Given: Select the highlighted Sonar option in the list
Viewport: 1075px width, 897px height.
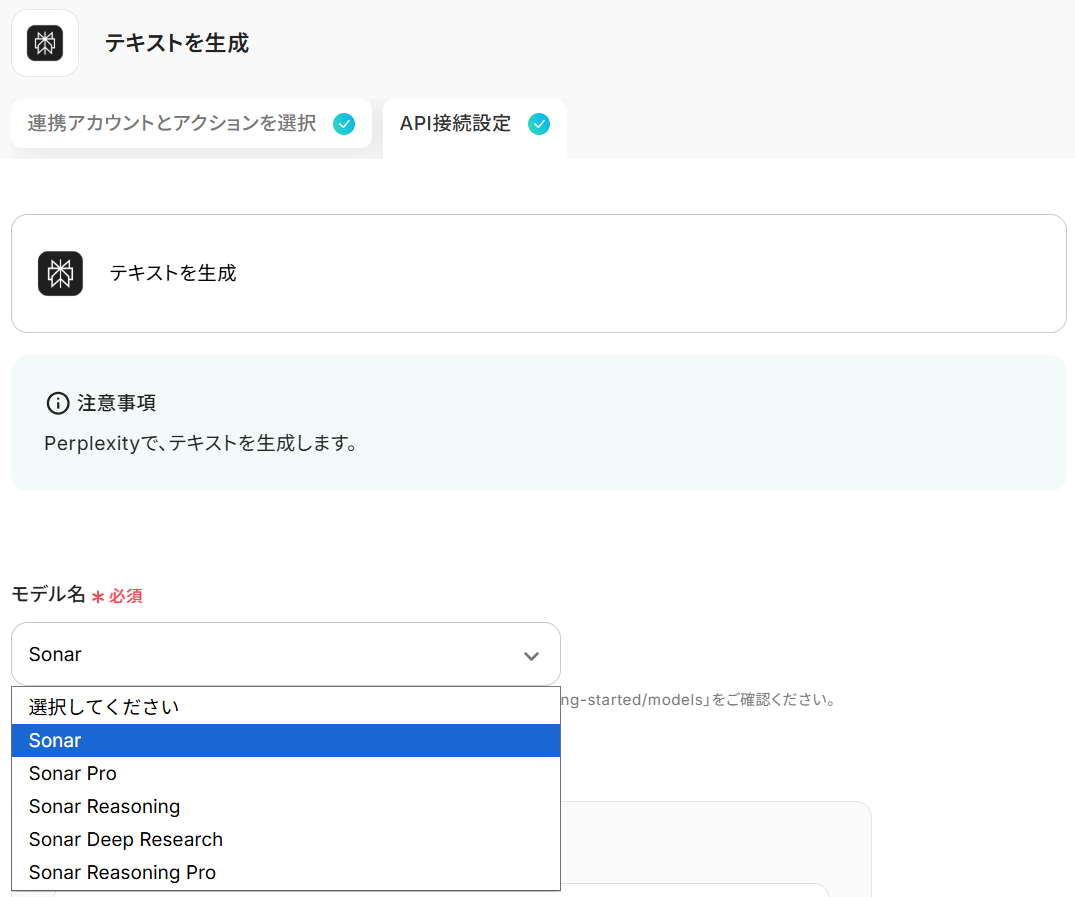Looking at the screenshot, I should pos(55,740).
